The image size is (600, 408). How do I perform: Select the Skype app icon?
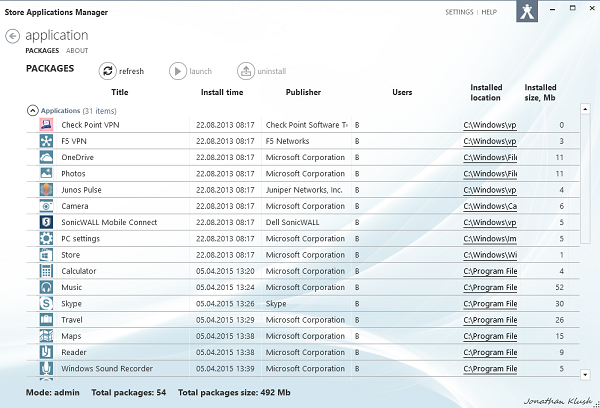tap(46, 304)
